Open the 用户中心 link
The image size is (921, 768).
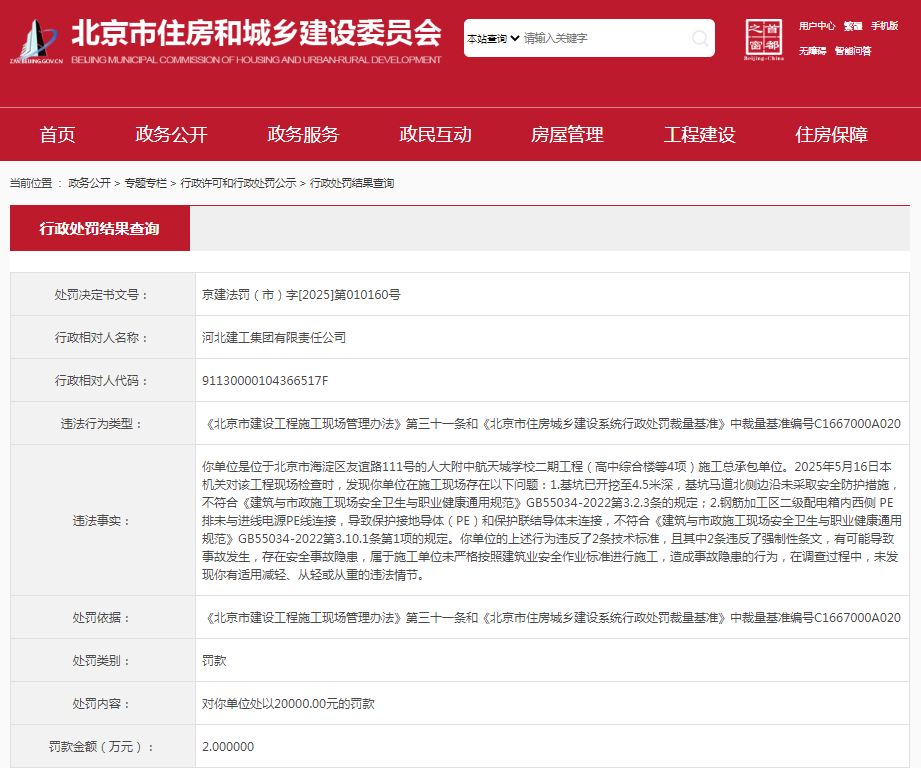[816, 26]
